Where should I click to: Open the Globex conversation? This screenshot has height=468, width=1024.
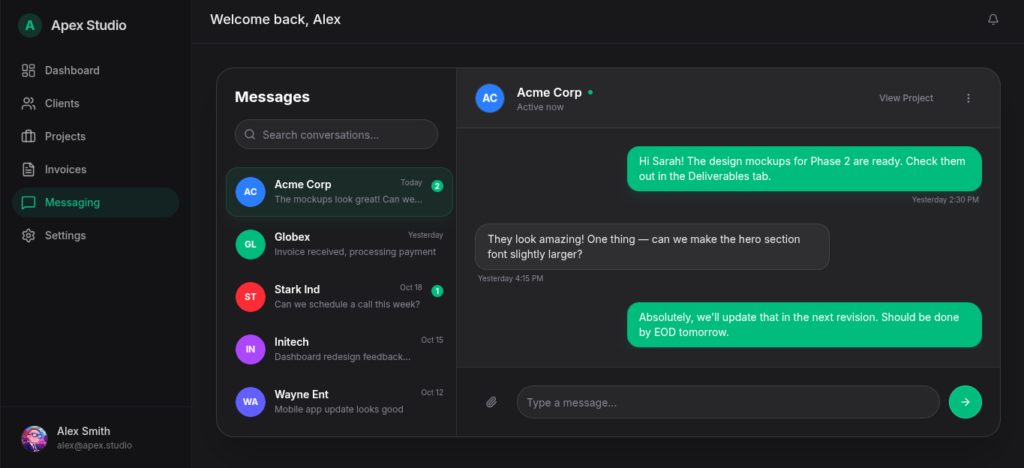(339, 244)
